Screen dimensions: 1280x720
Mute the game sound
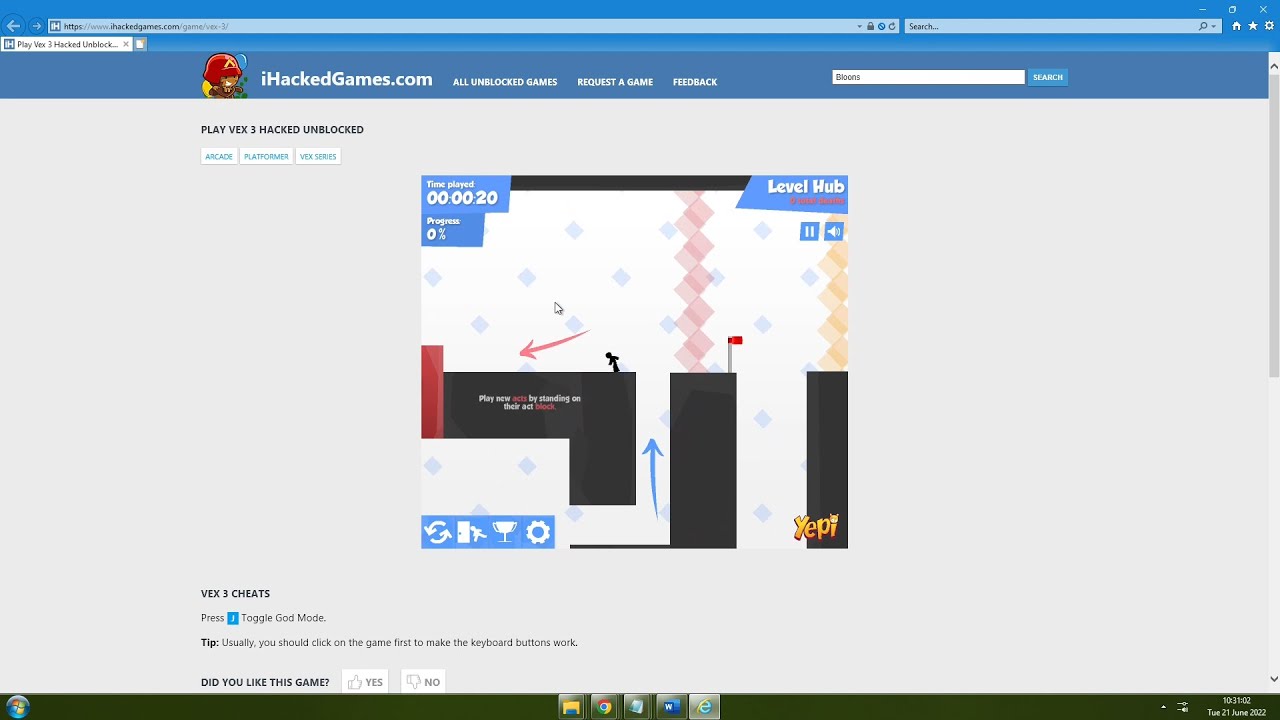834,231
